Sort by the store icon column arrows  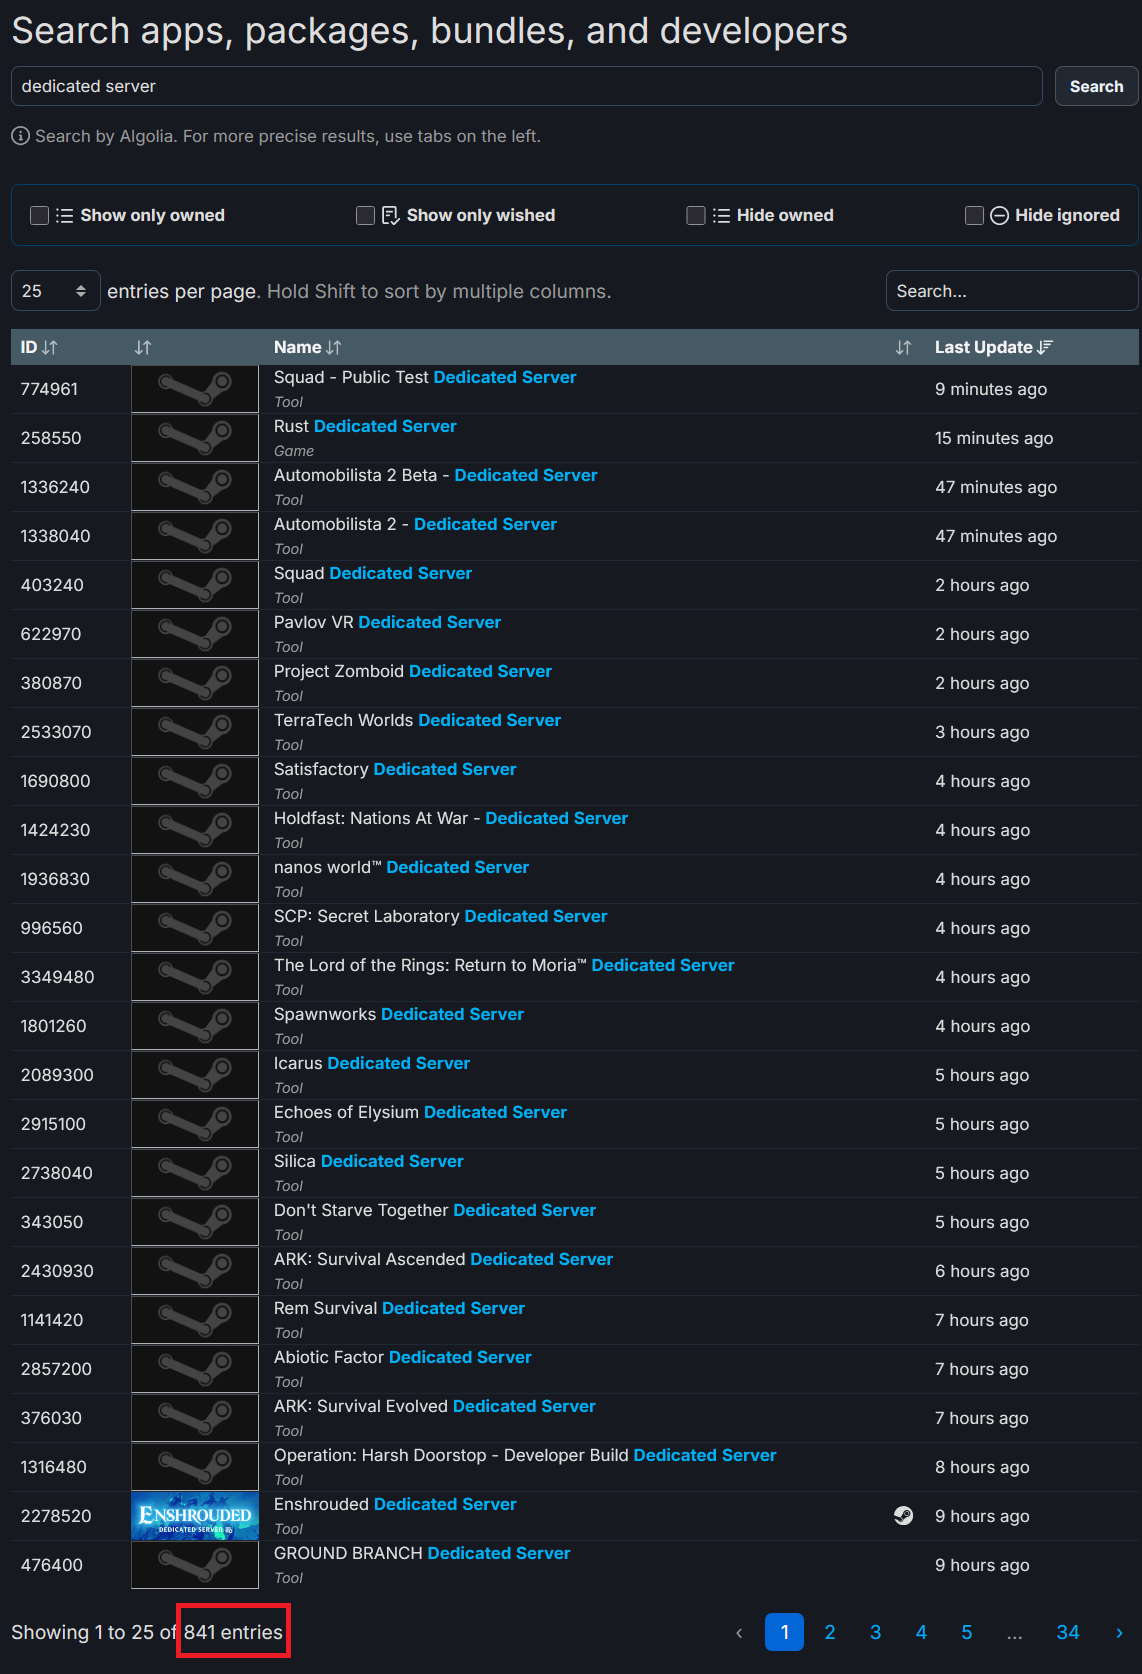tap(903, 347)
